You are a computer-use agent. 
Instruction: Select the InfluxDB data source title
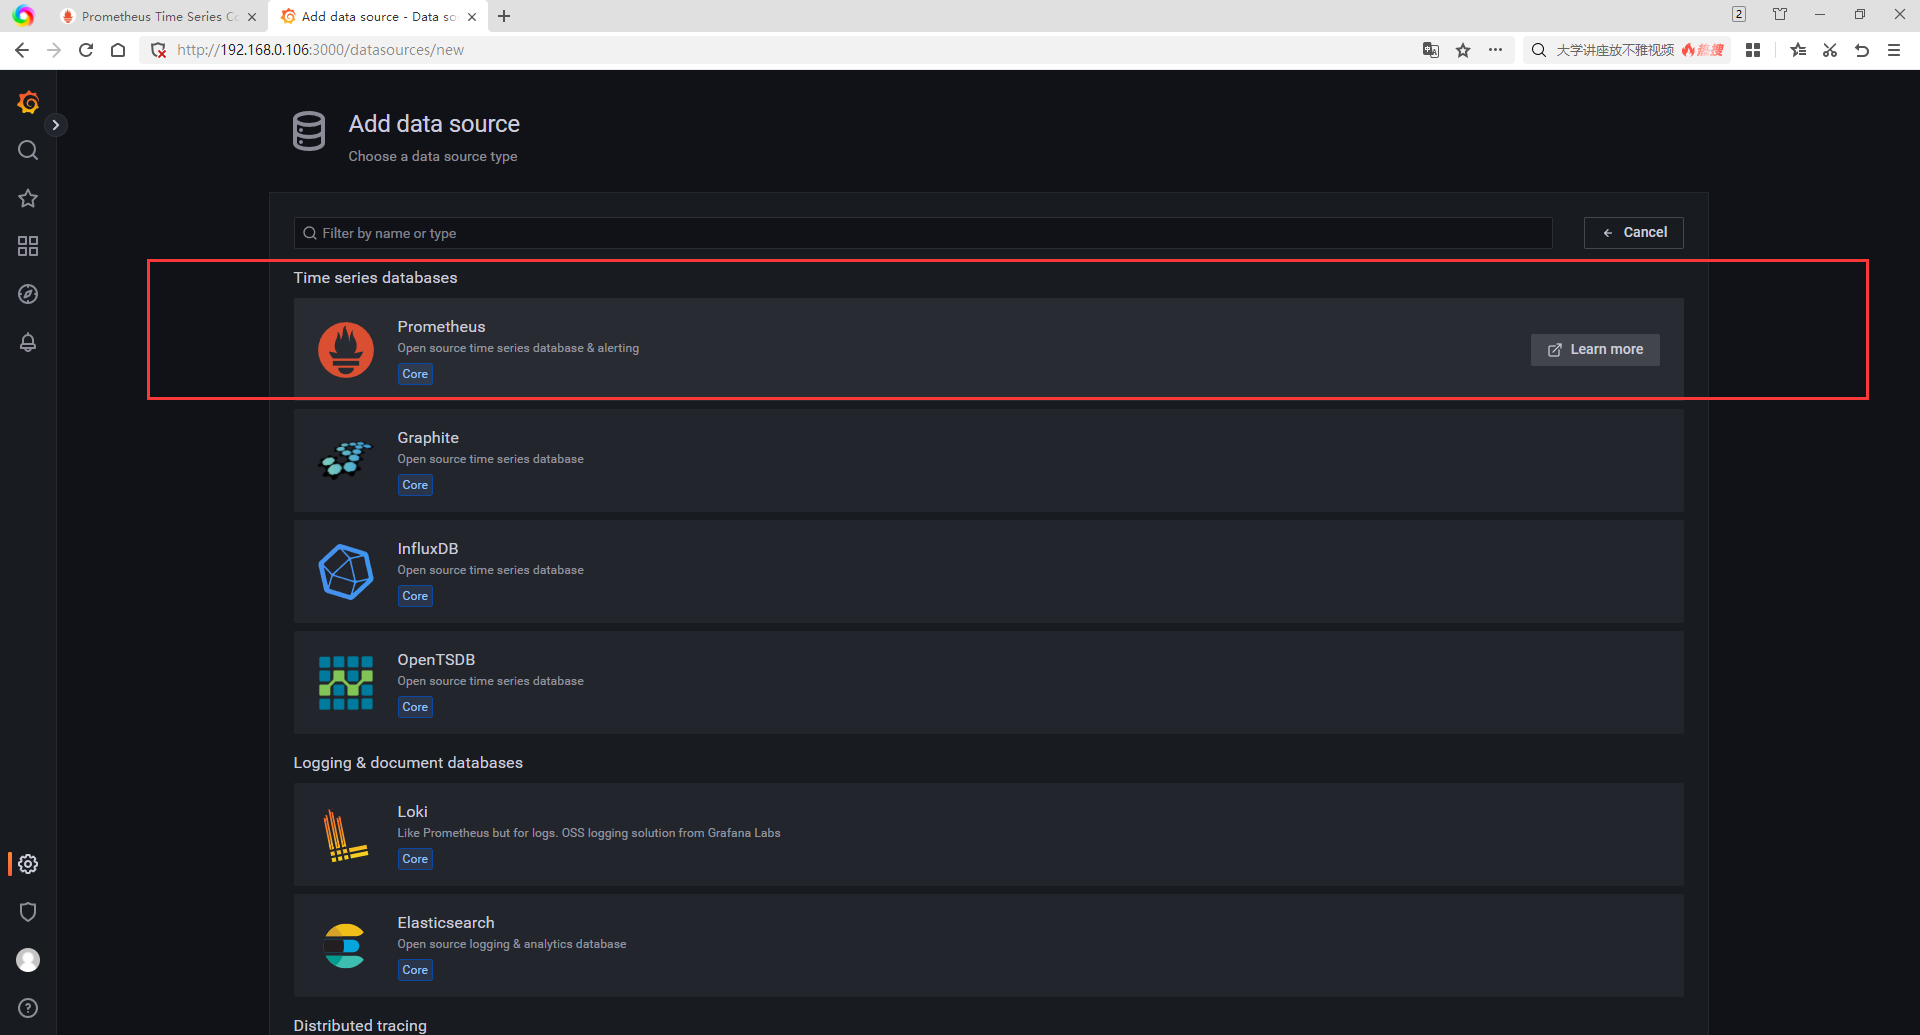428,549
